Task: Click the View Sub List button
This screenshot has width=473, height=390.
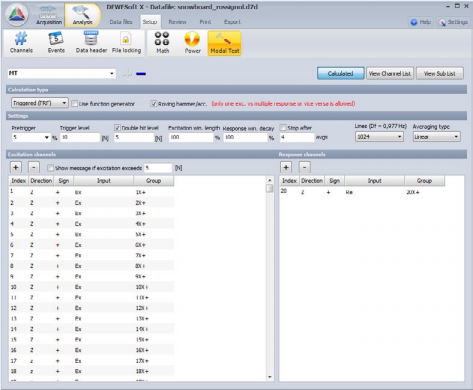Action: pyautogui.click(x=439, y=74)
